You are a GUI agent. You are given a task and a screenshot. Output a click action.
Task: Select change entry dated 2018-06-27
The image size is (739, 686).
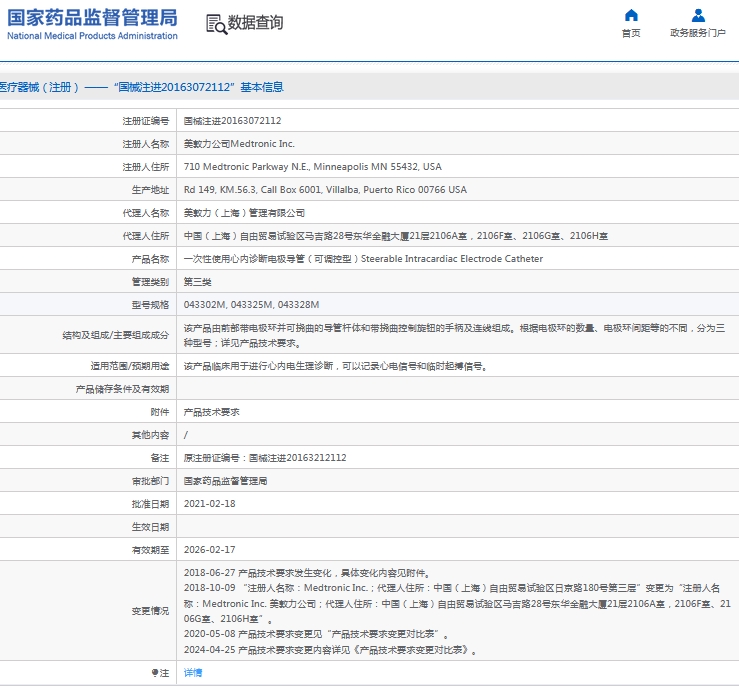pyautogui.click(x=307, y=573)
